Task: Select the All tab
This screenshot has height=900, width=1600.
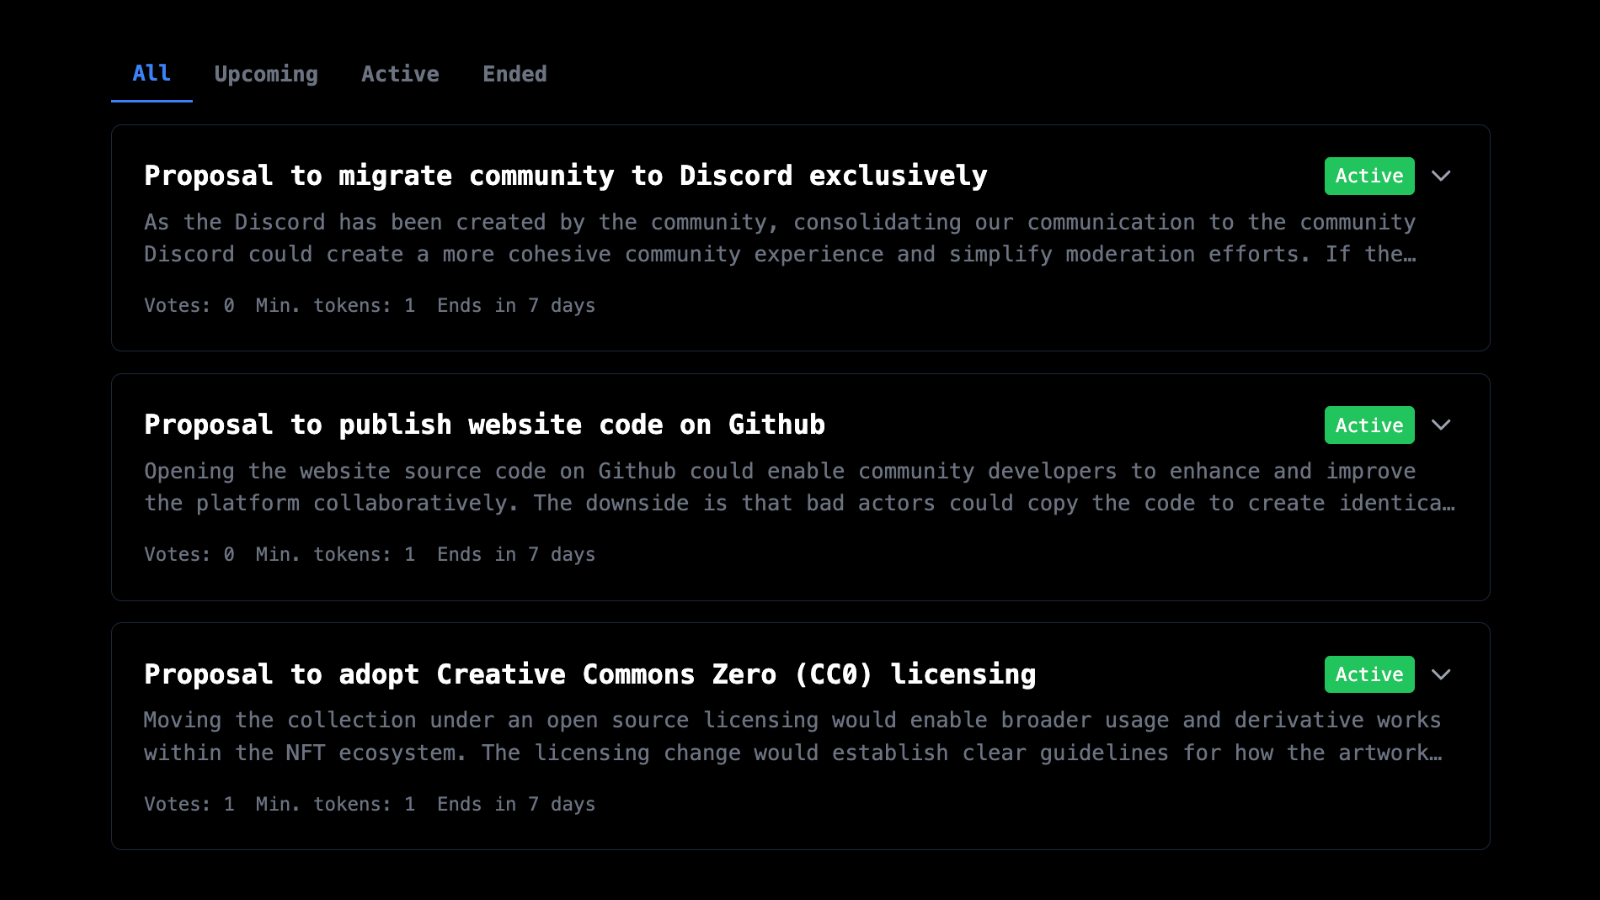Action: [152, 74]
